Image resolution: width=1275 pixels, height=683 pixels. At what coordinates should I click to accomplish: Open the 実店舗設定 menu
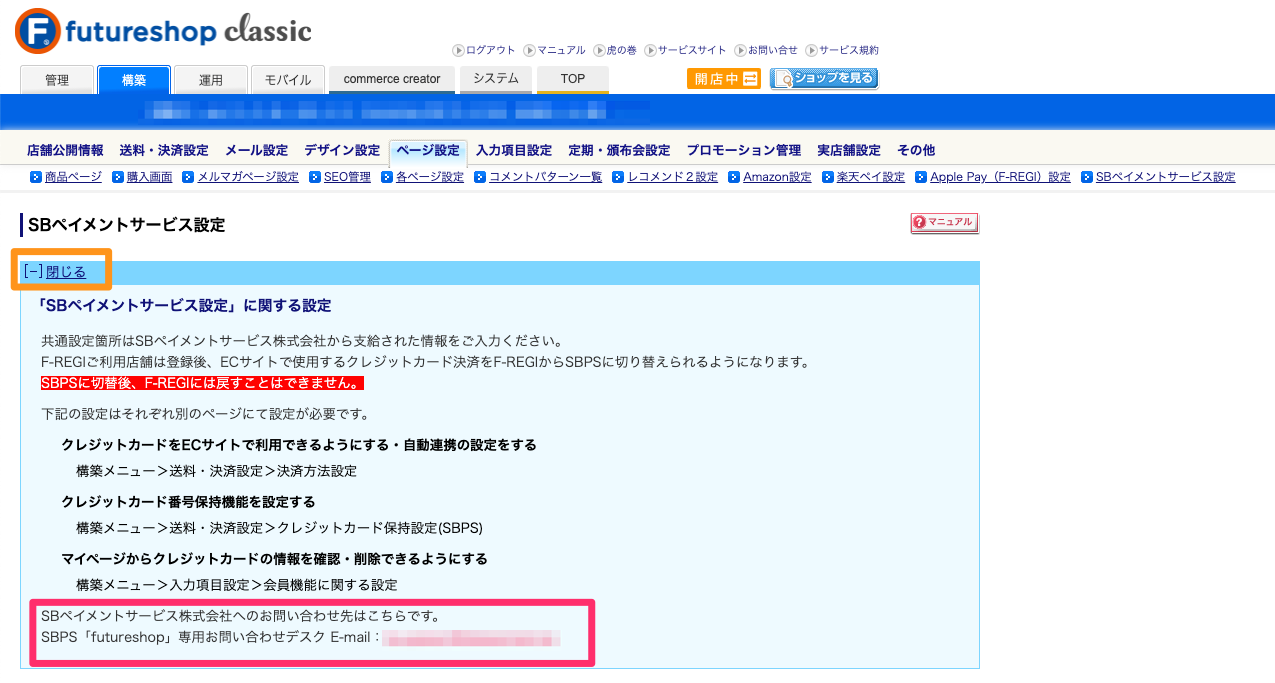pos(849,151)
